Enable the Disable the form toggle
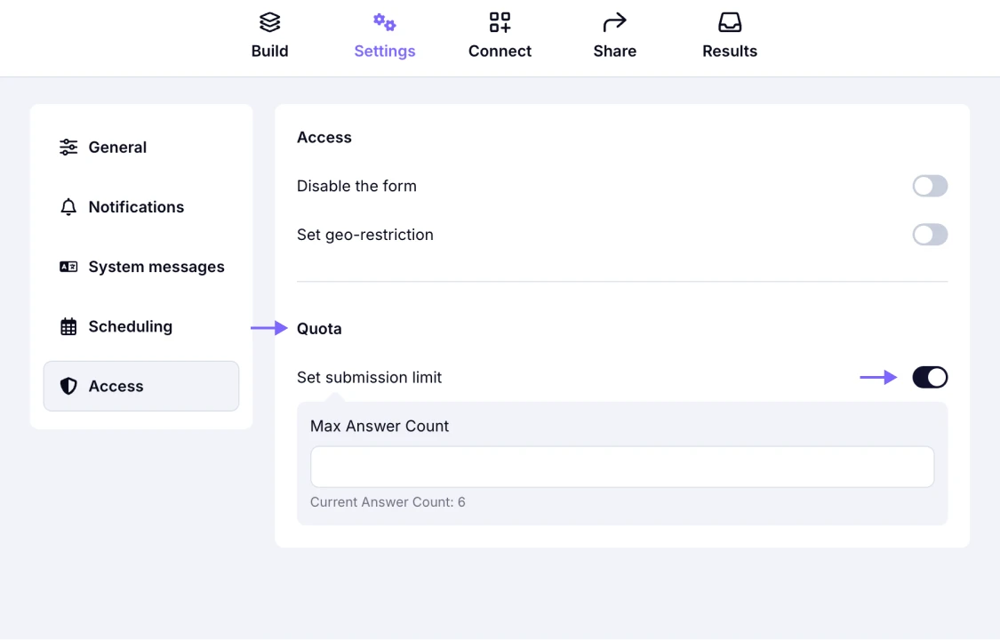This screenshot has width=1000, height=640. 930,186
